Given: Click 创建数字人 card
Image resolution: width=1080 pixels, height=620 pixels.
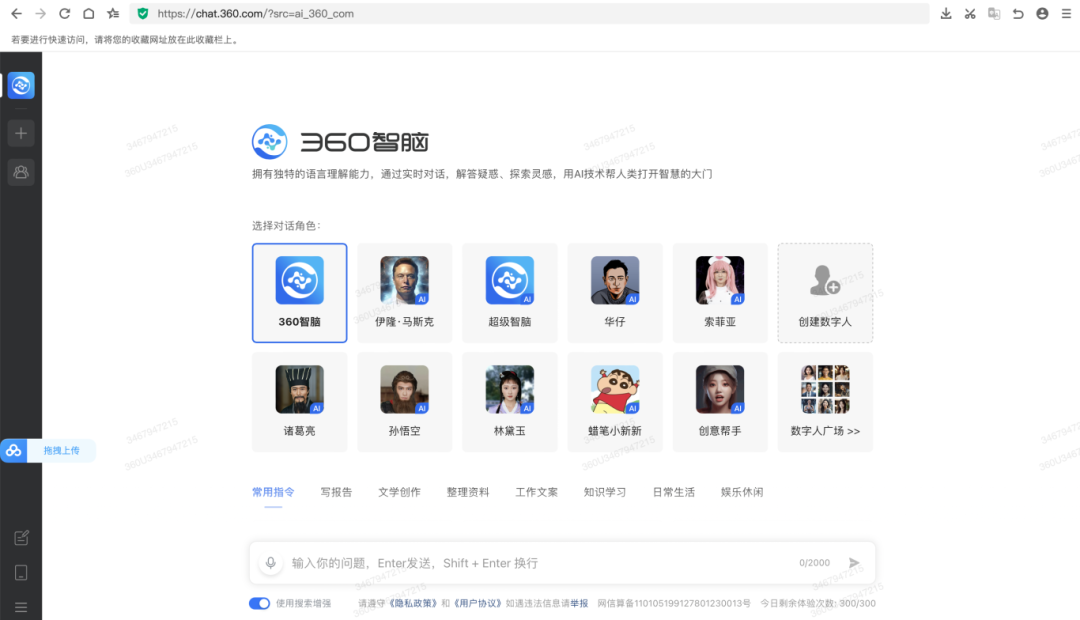Looking at the screenshot, I should click(825, 293).
